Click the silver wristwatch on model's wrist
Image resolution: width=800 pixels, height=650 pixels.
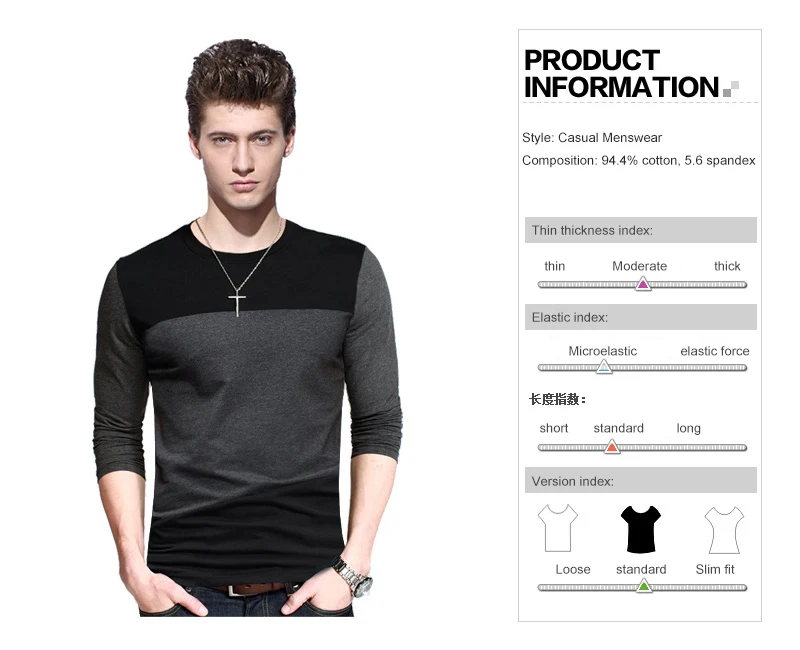pyautogui.click(x=355, y=578)
